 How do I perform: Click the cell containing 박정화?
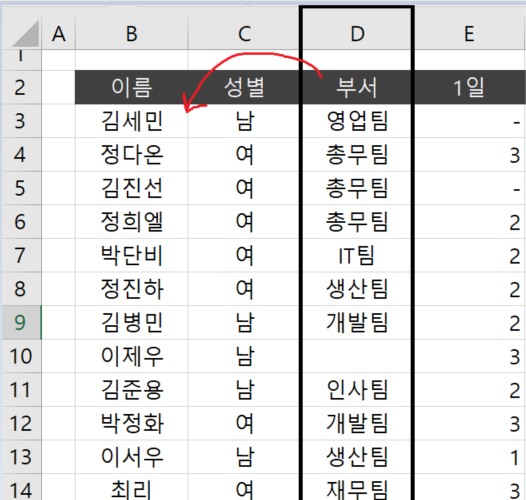(x=132, y=423)
